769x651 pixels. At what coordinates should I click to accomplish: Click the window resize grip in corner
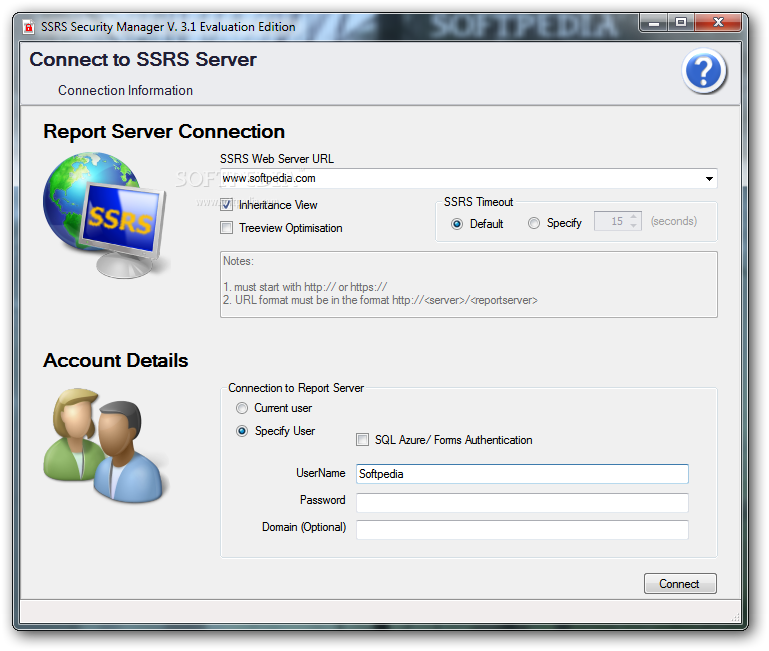point(736,618)
